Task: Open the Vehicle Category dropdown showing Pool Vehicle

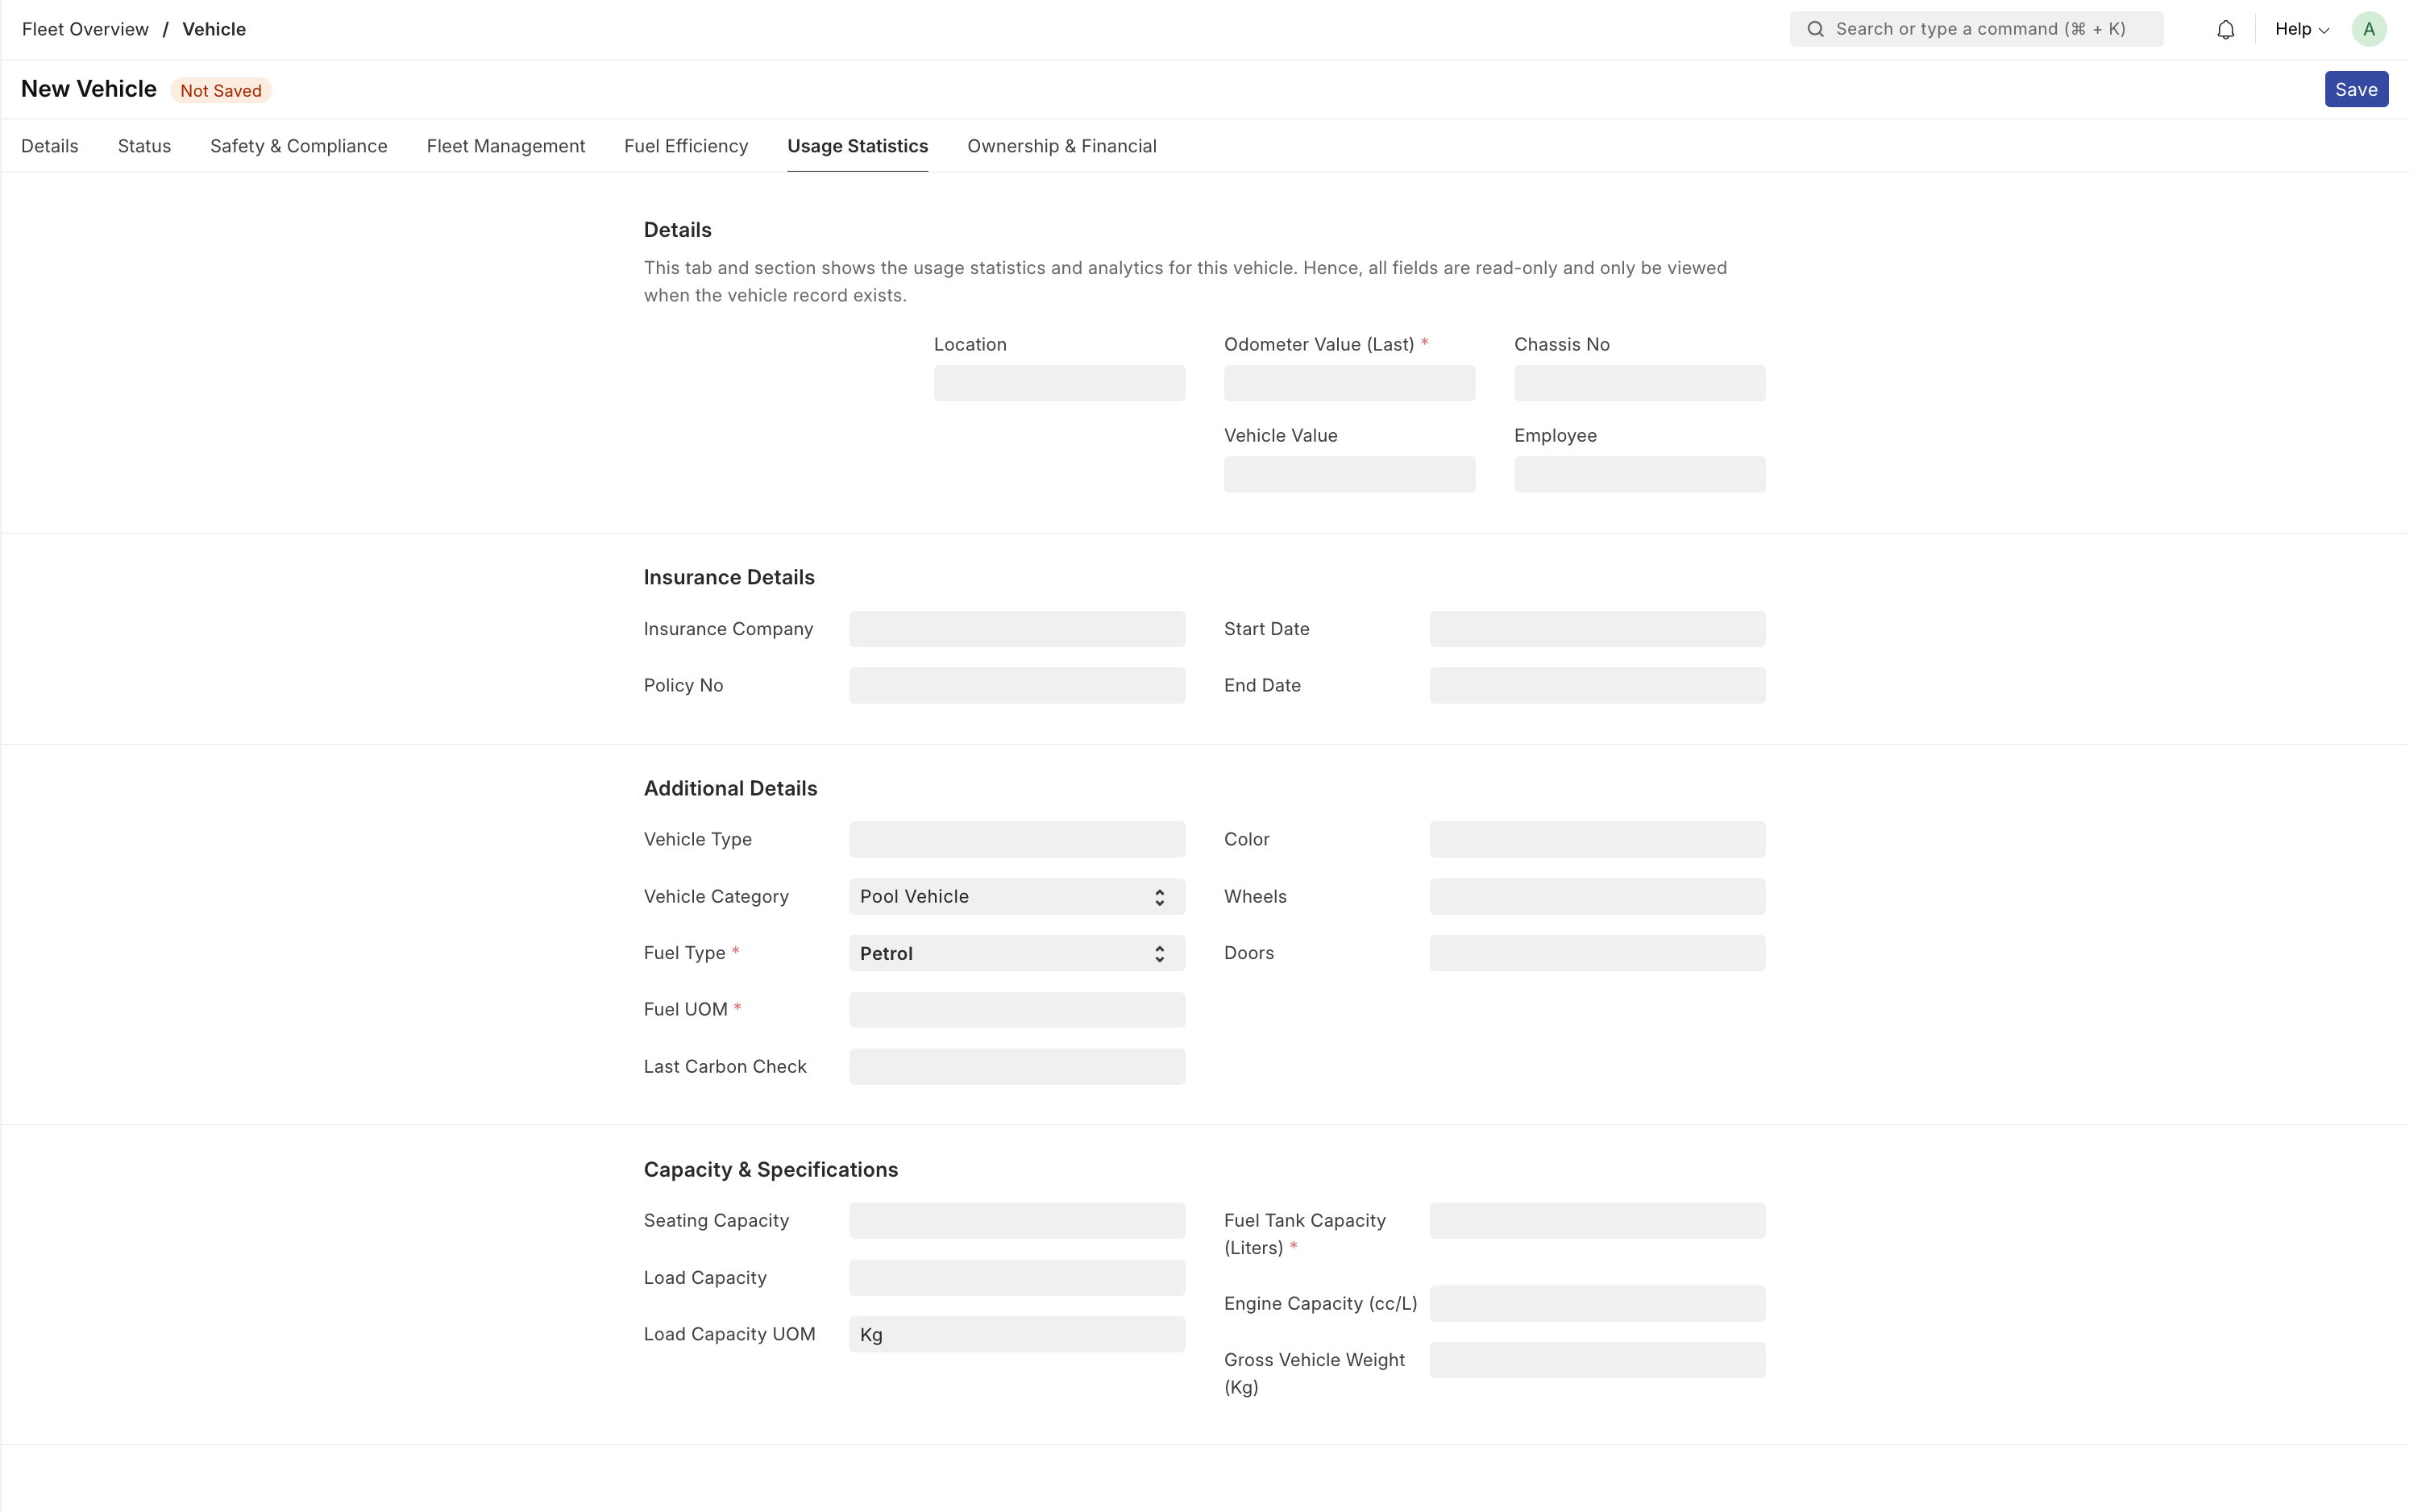Action: pos(1000,897)
